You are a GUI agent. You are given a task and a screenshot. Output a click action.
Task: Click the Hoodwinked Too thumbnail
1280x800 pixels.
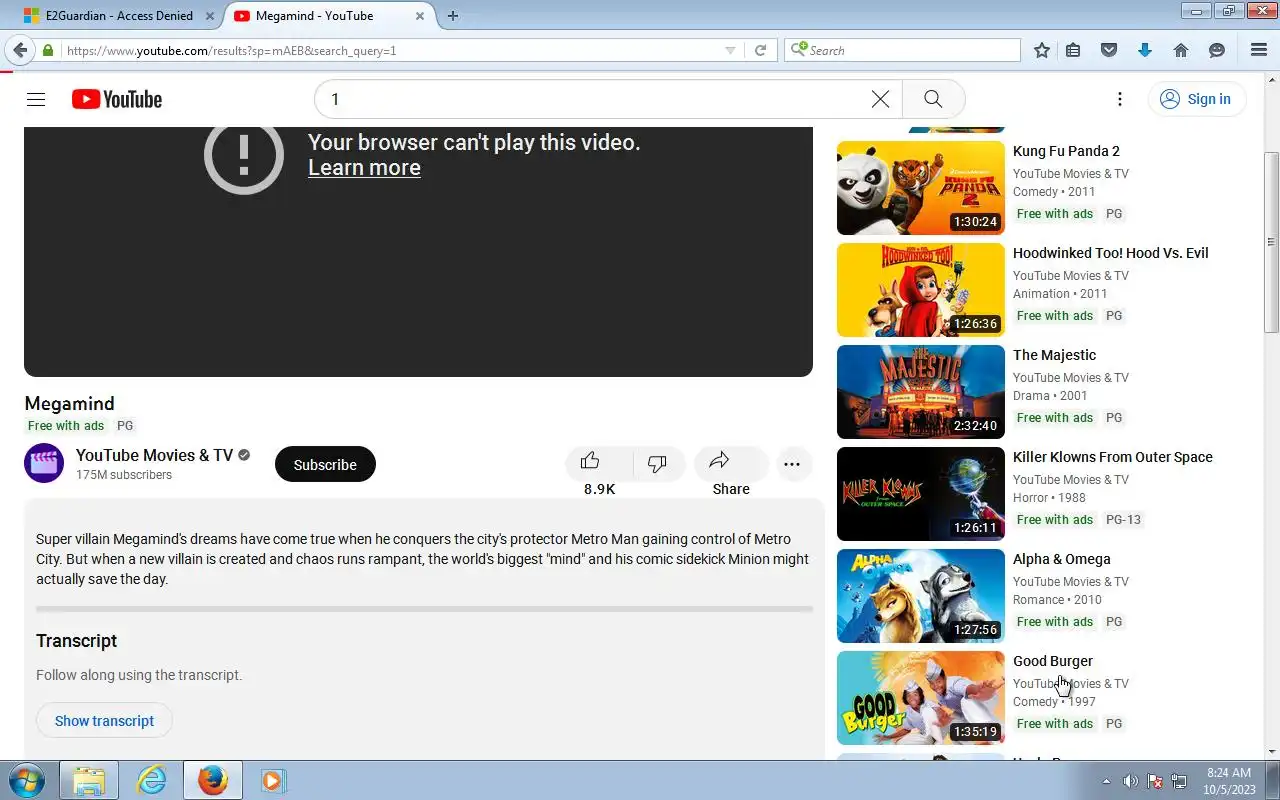[921, 290]
